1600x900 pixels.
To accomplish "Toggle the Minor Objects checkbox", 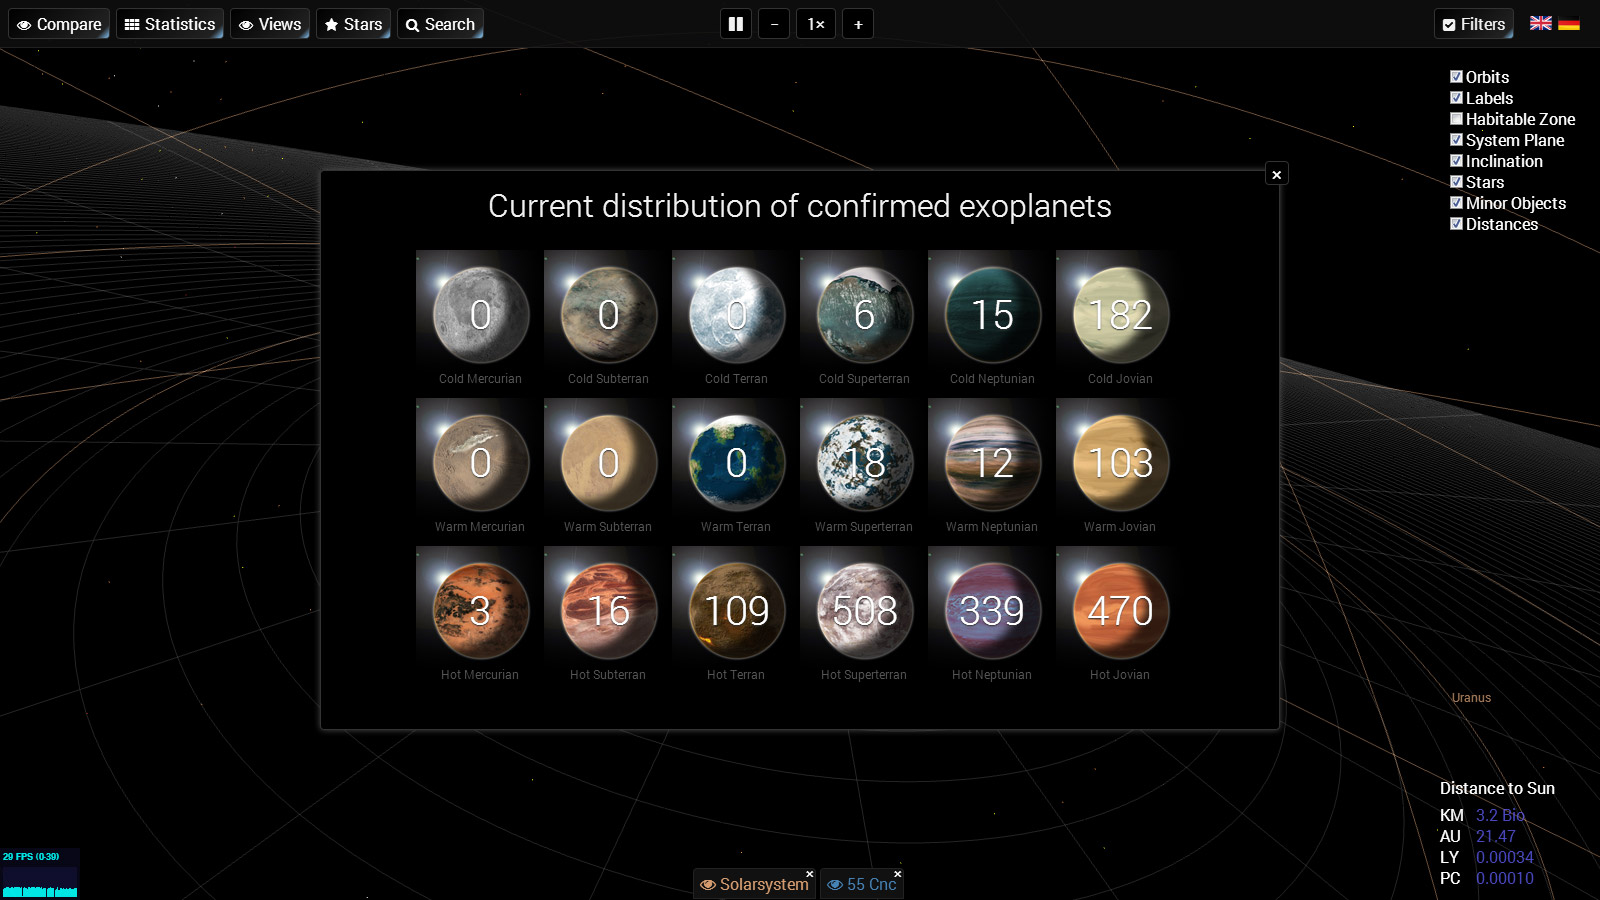I will (1456, 202).
